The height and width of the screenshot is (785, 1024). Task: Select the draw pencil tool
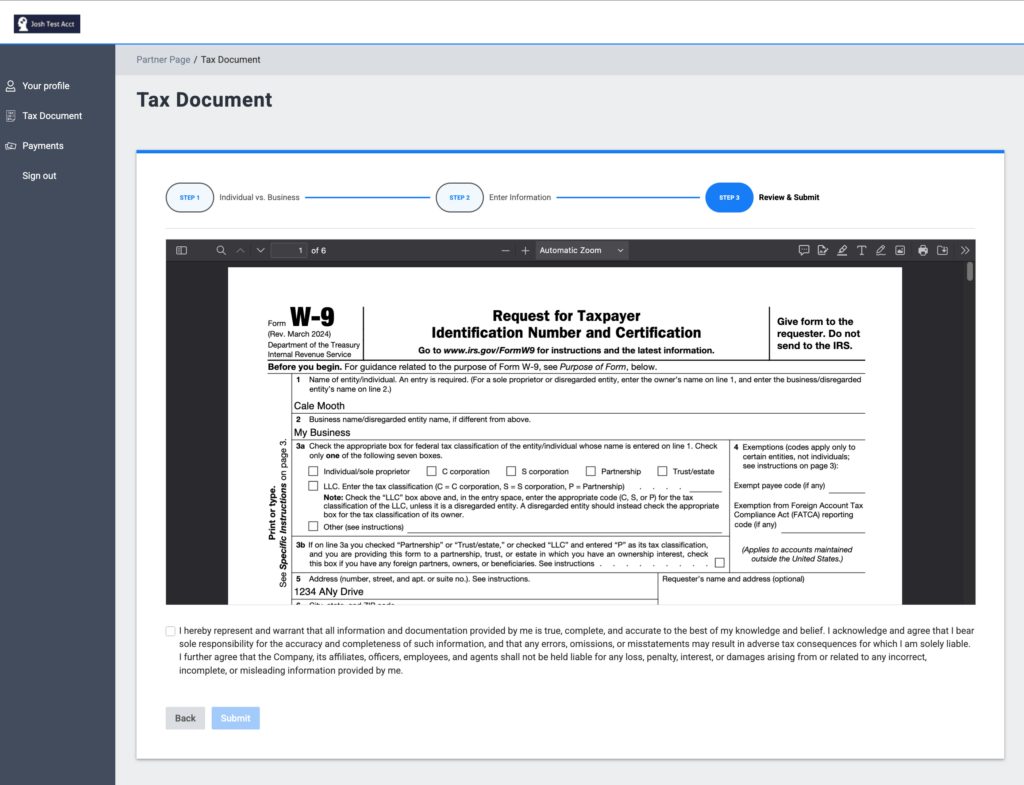pos(880,250)
